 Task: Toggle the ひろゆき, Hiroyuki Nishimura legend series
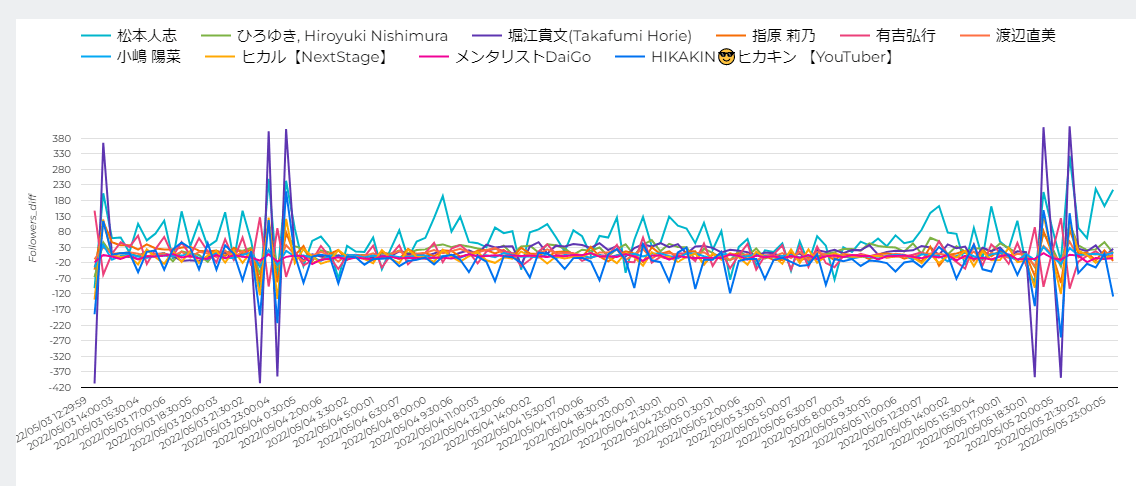324,35
